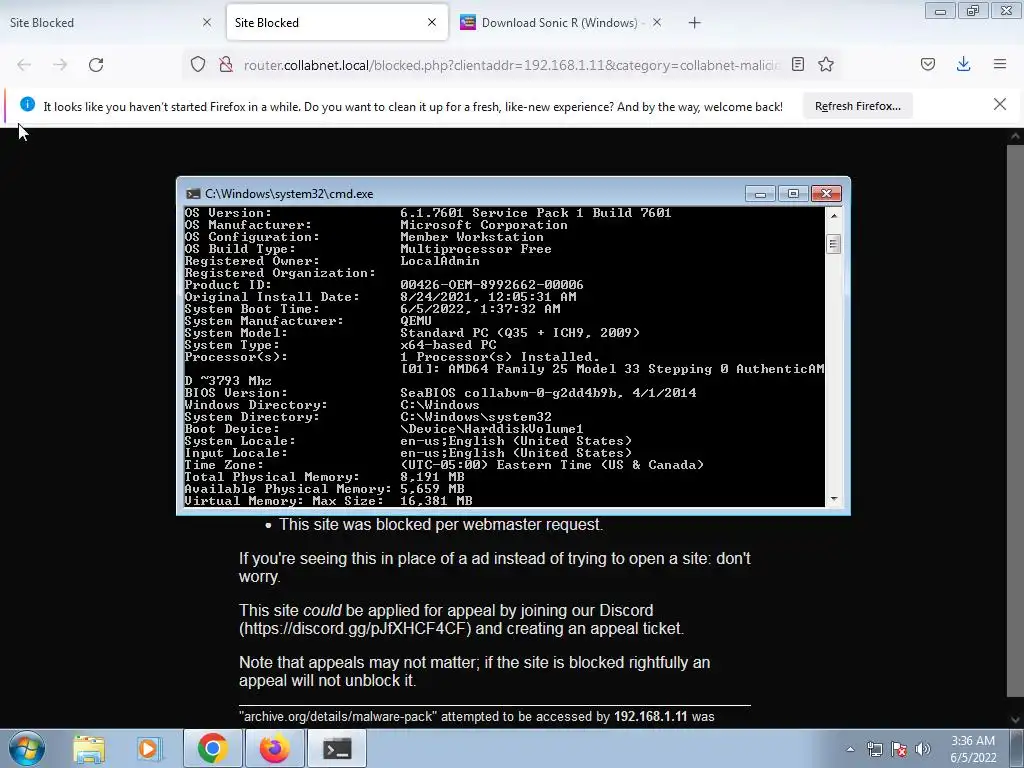Click the Discord invite URL text
The image size is (1024, 768).
pyautogui.click(x=356, y=629)
